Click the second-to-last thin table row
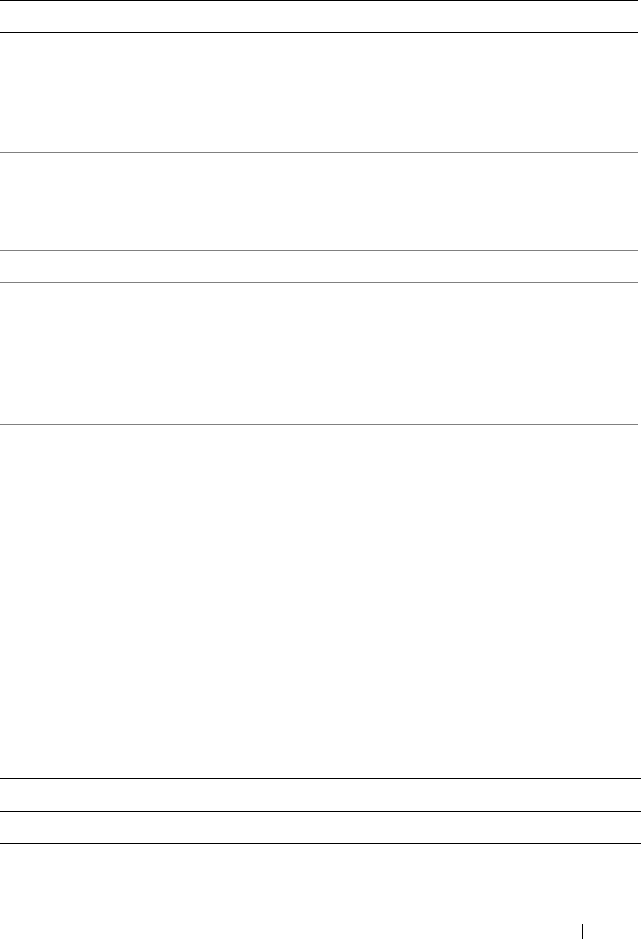The width and height of the screenshot is (641, 939). tap(320, 794)
